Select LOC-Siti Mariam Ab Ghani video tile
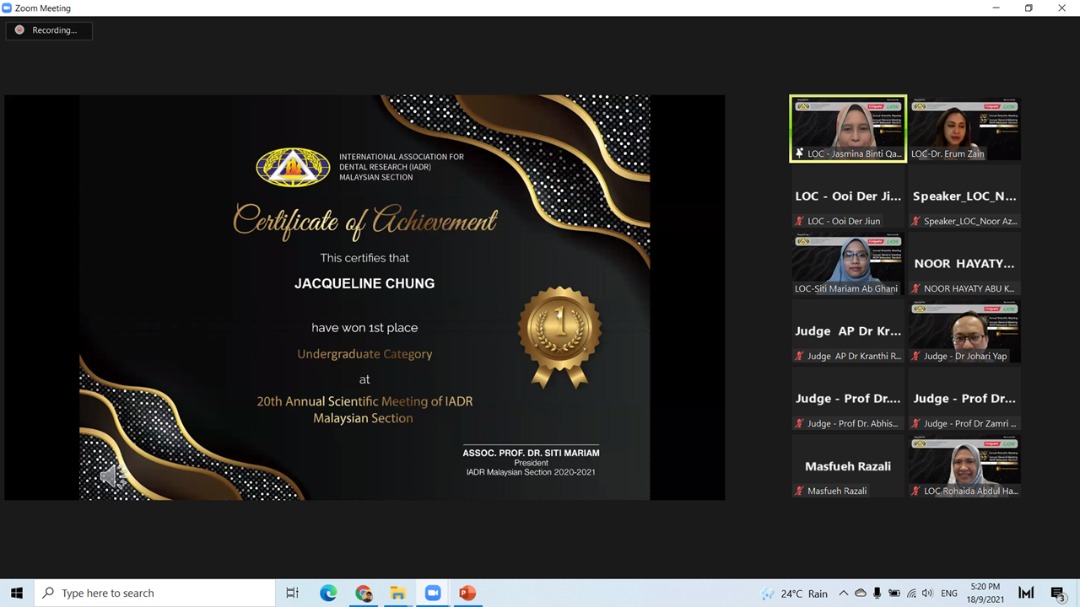This screenshot has height=607, width=1080. (x=848, y=264)
